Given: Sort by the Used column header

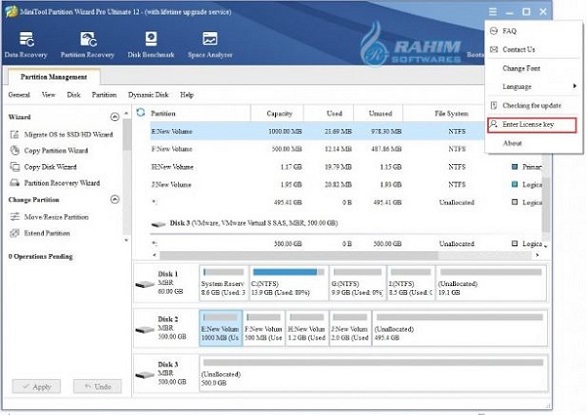Looking at the screenshot, I should pyautogui.click(x=334, y=113).
